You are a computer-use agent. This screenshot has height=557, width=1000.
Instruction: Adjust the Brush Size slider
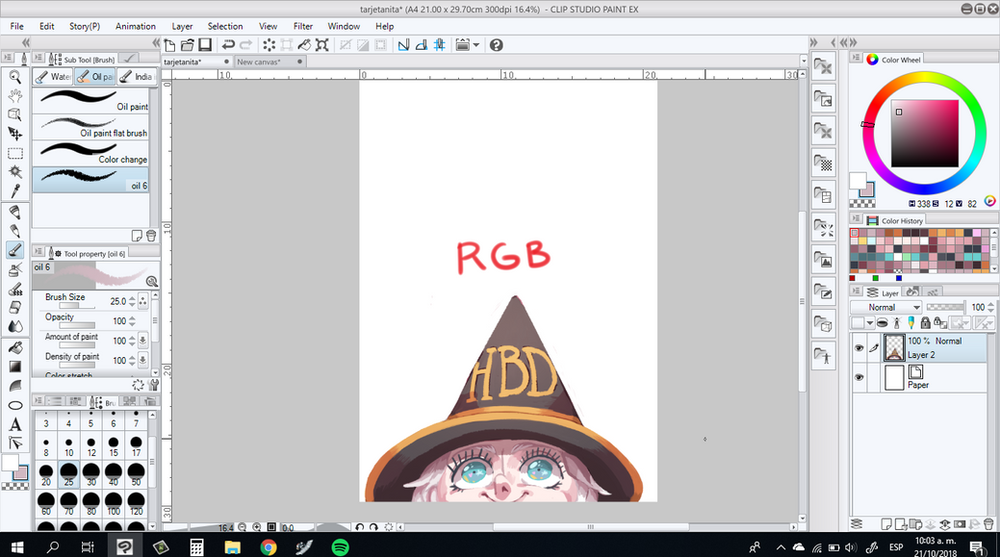tap(77, 306)
